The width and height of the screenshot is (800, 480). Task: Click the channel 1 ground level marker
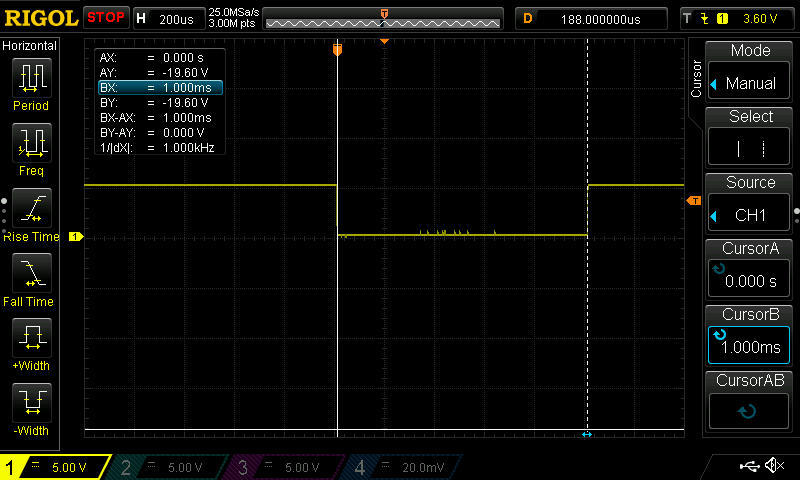pos(76,237)
